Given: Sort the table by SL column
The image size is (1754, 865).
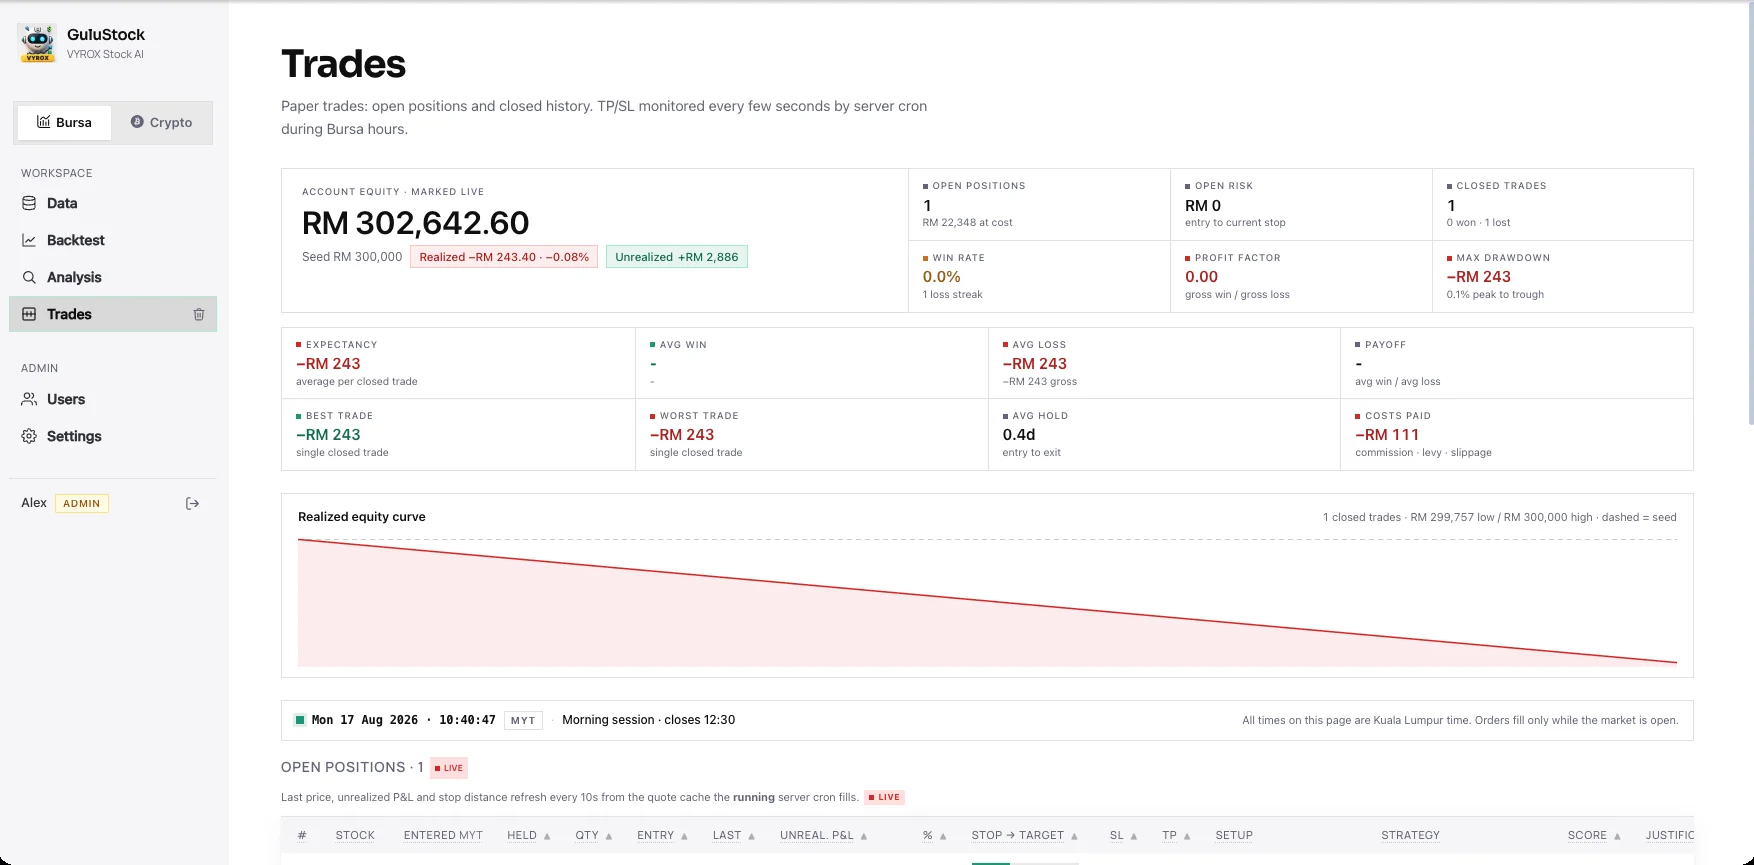Looking at the screenshot, I should 1124,835.
